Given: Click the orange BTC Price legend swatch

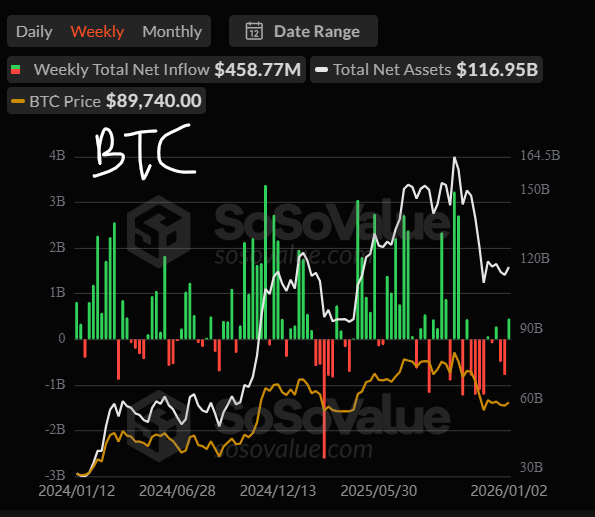Looking at the screenshot, I should tap(18, 101).
